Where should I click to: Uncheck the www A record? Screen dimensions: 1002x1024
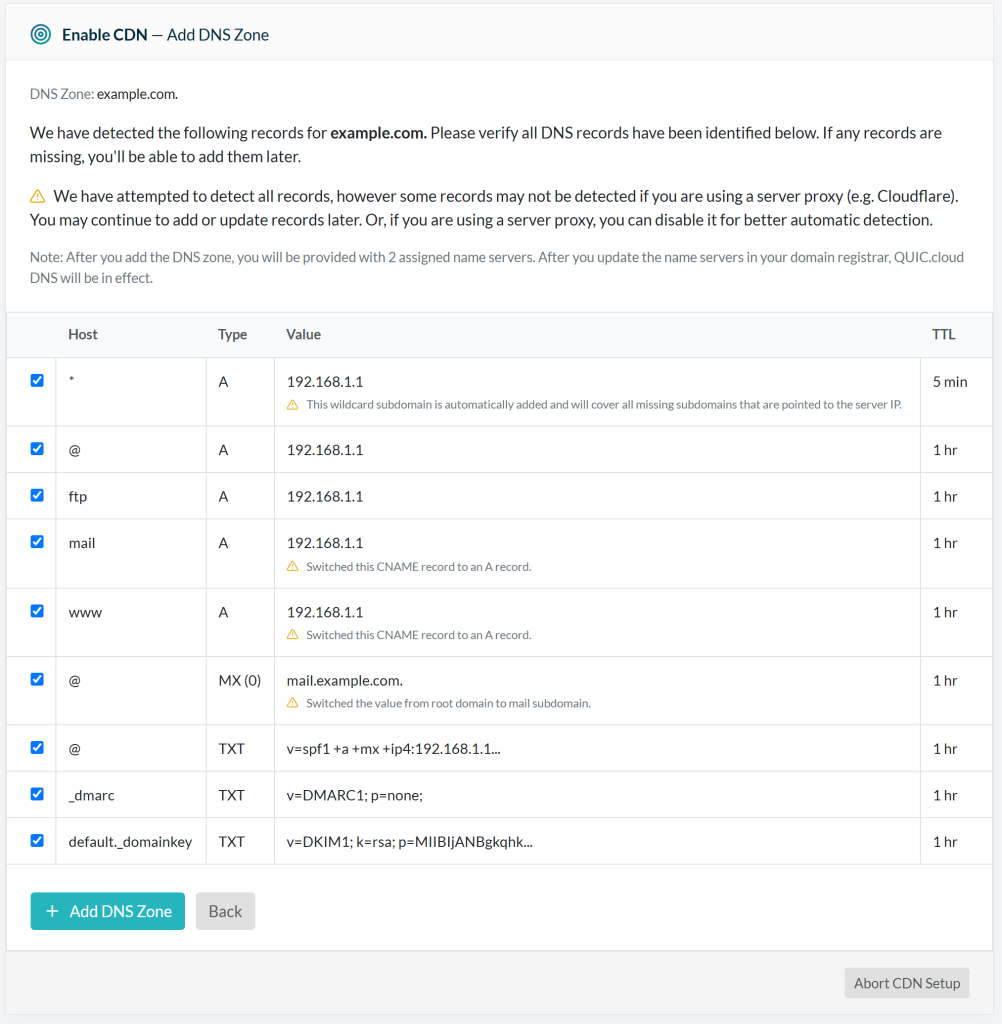(37, 611)
